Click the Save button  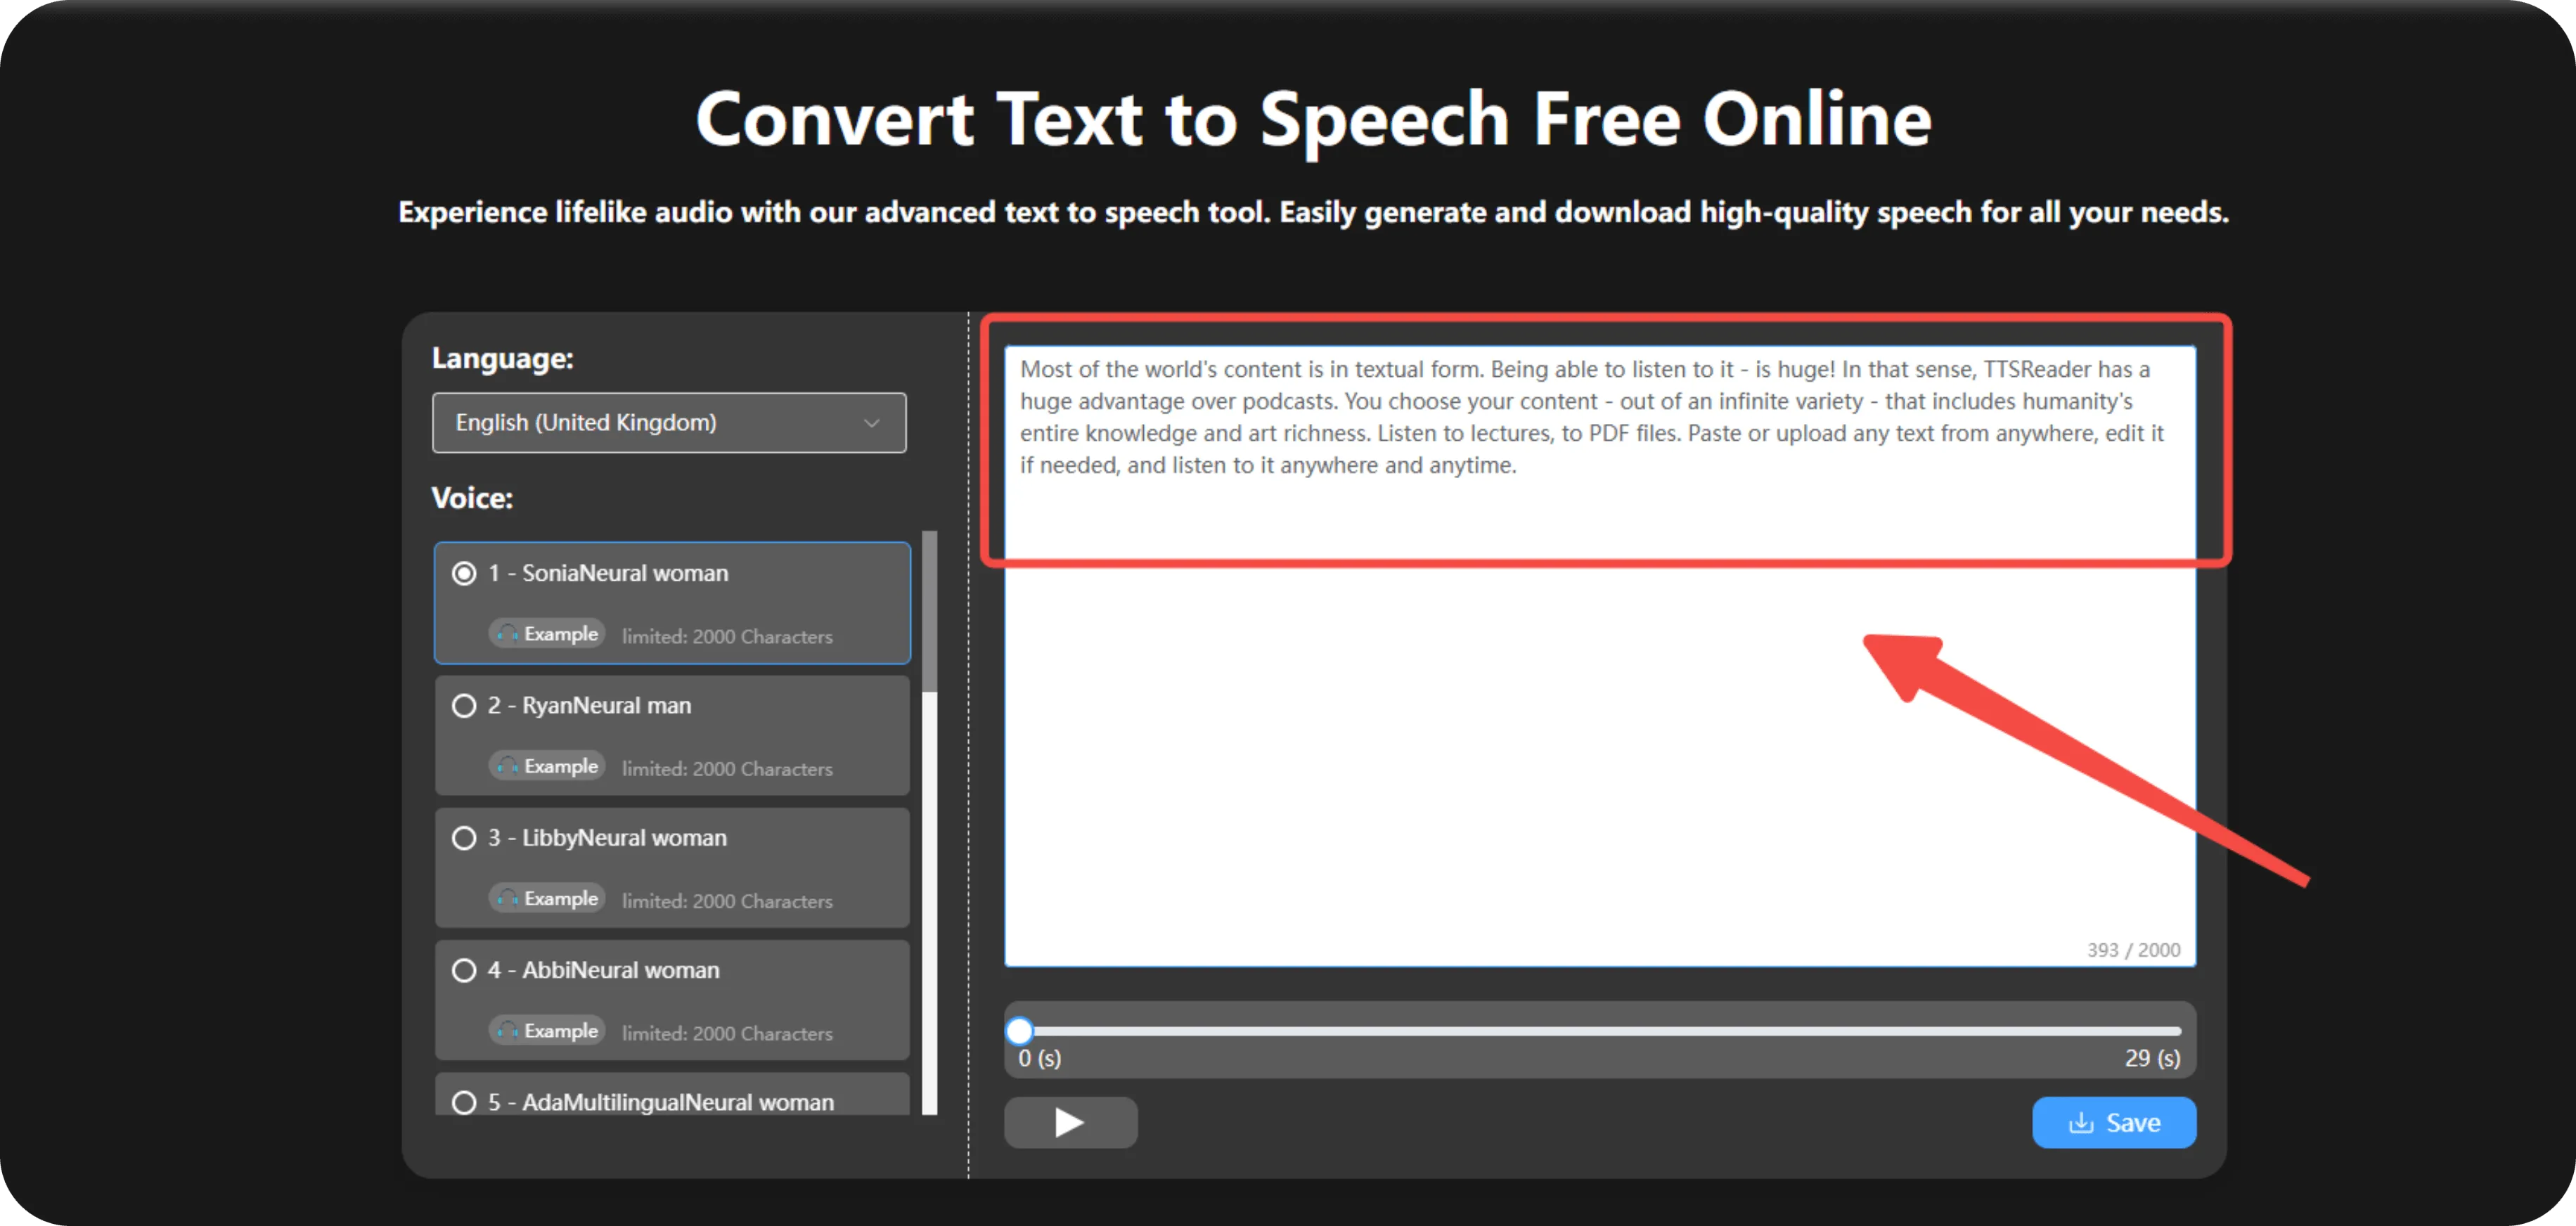point(2114,1123)
